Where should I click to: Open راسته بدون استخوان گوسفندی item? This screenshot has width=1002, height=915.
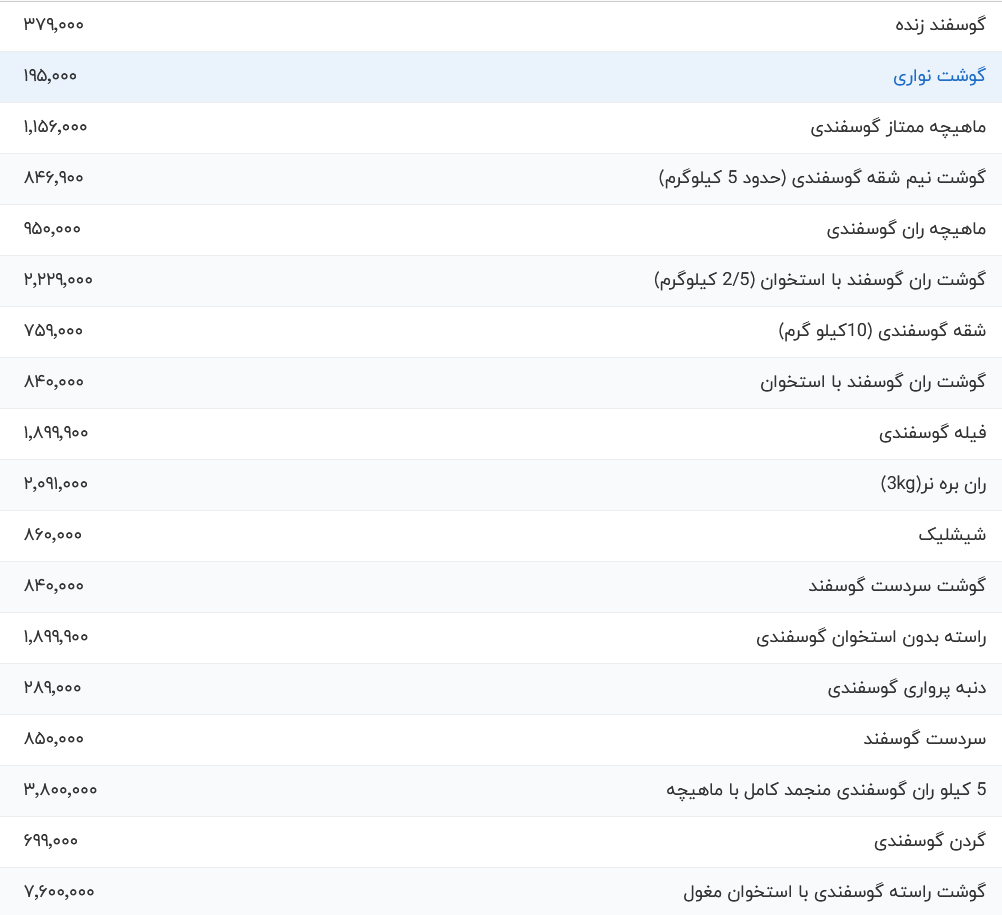(x=871, y=637)
